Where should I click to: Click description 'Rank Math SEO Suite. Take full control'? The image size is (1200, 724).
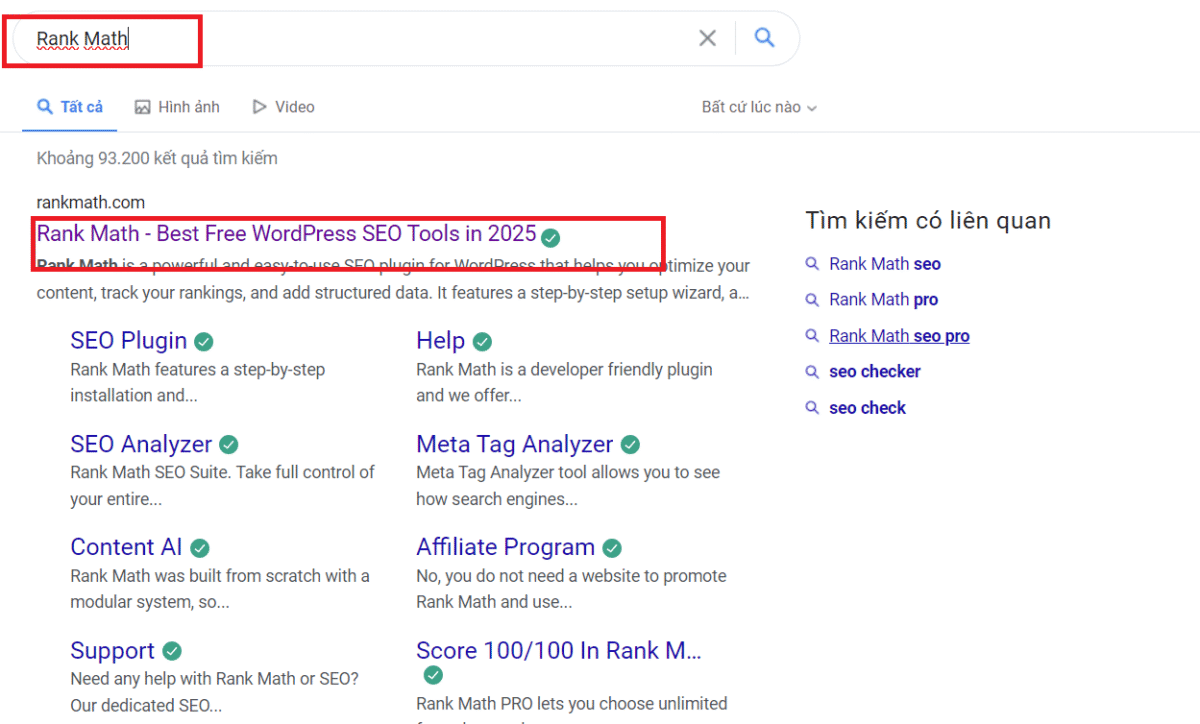222,485
